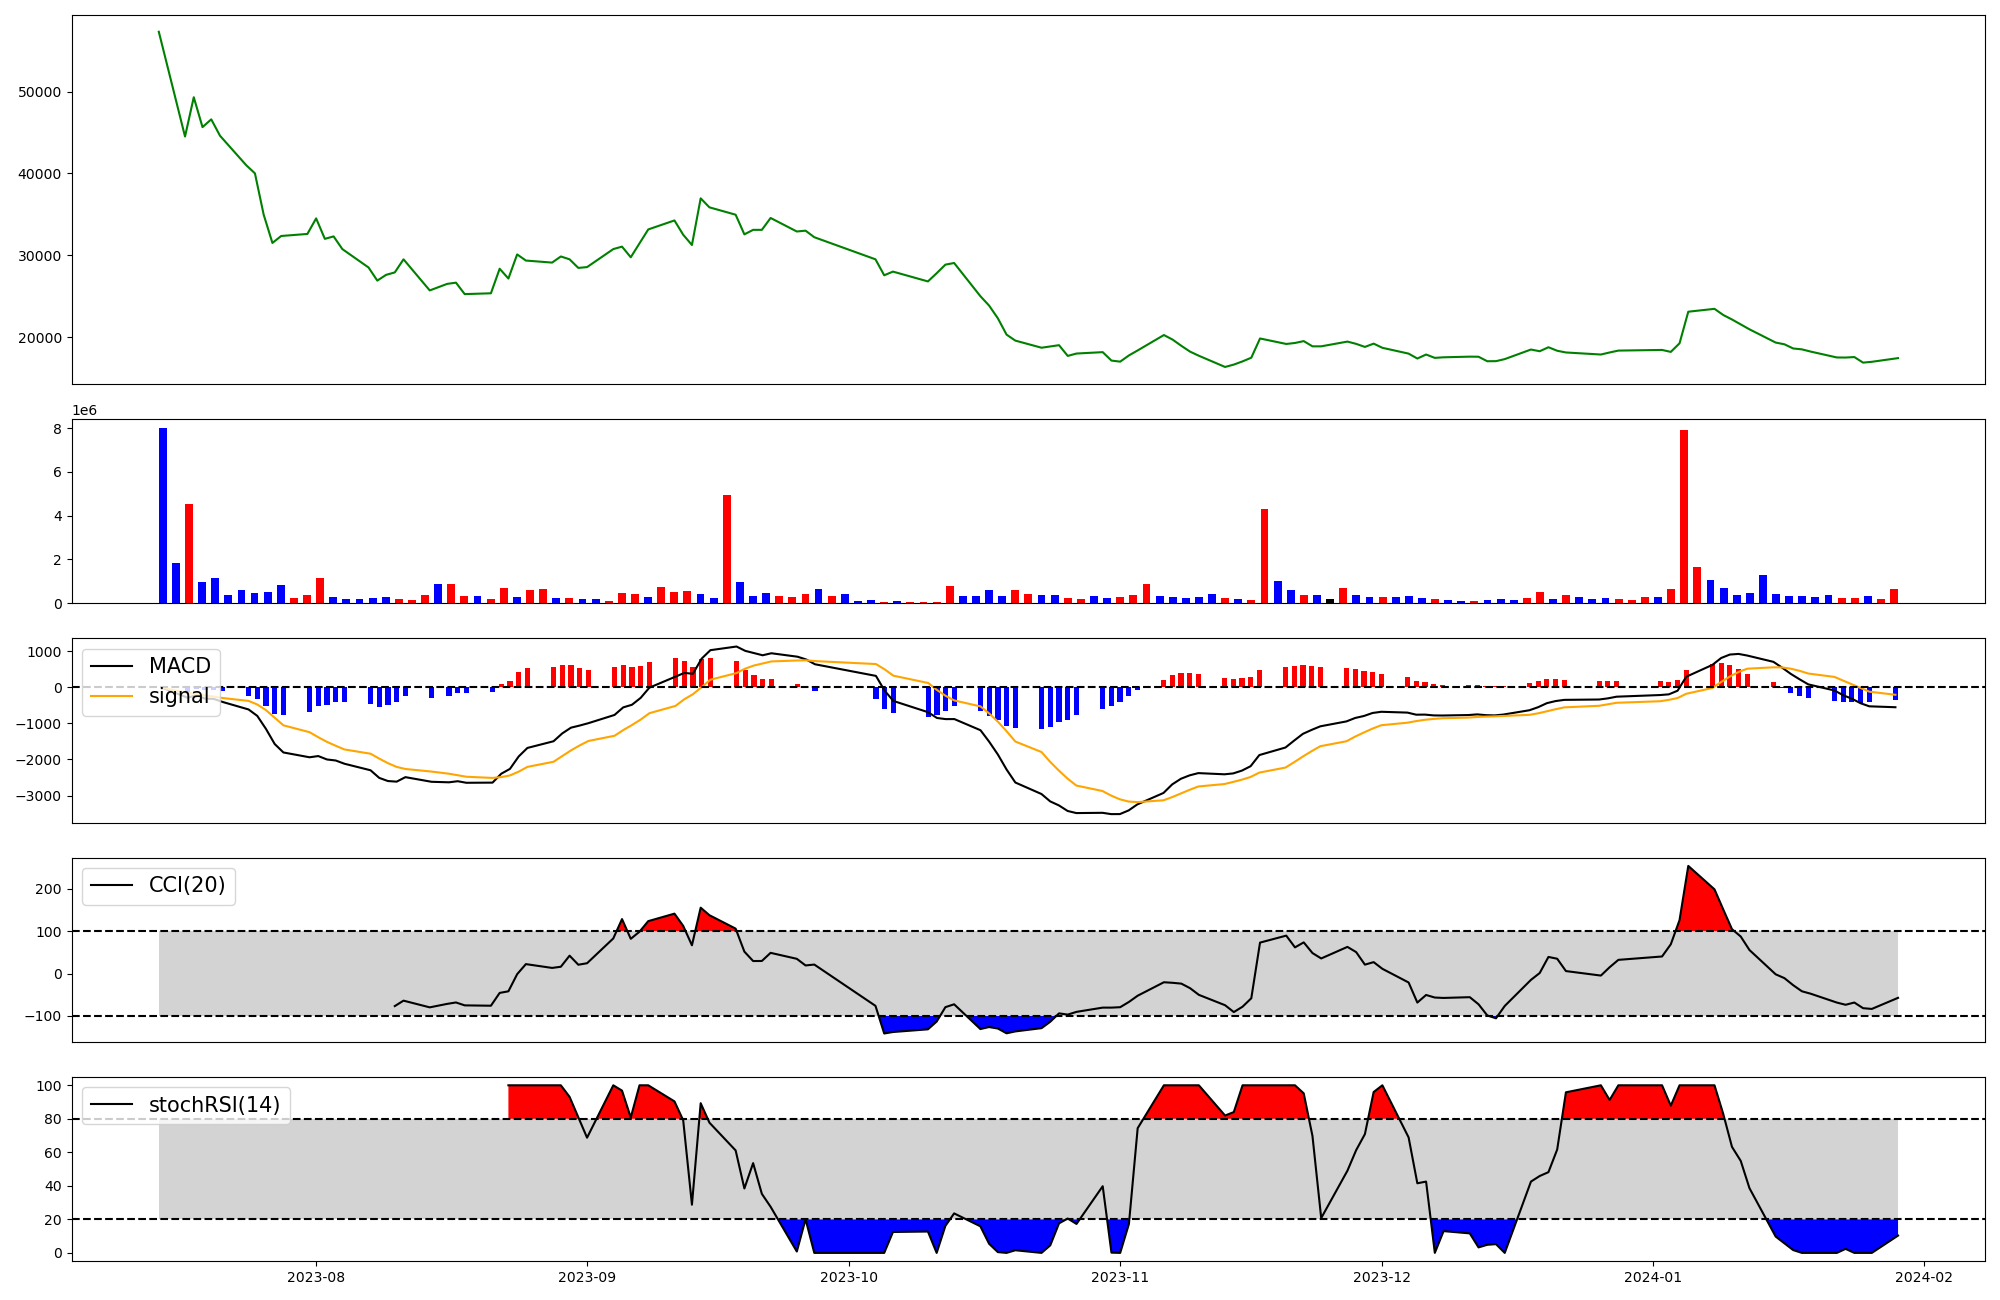
Task: Click the 2023-08 x-axis date label
Action: [316, 1276]
